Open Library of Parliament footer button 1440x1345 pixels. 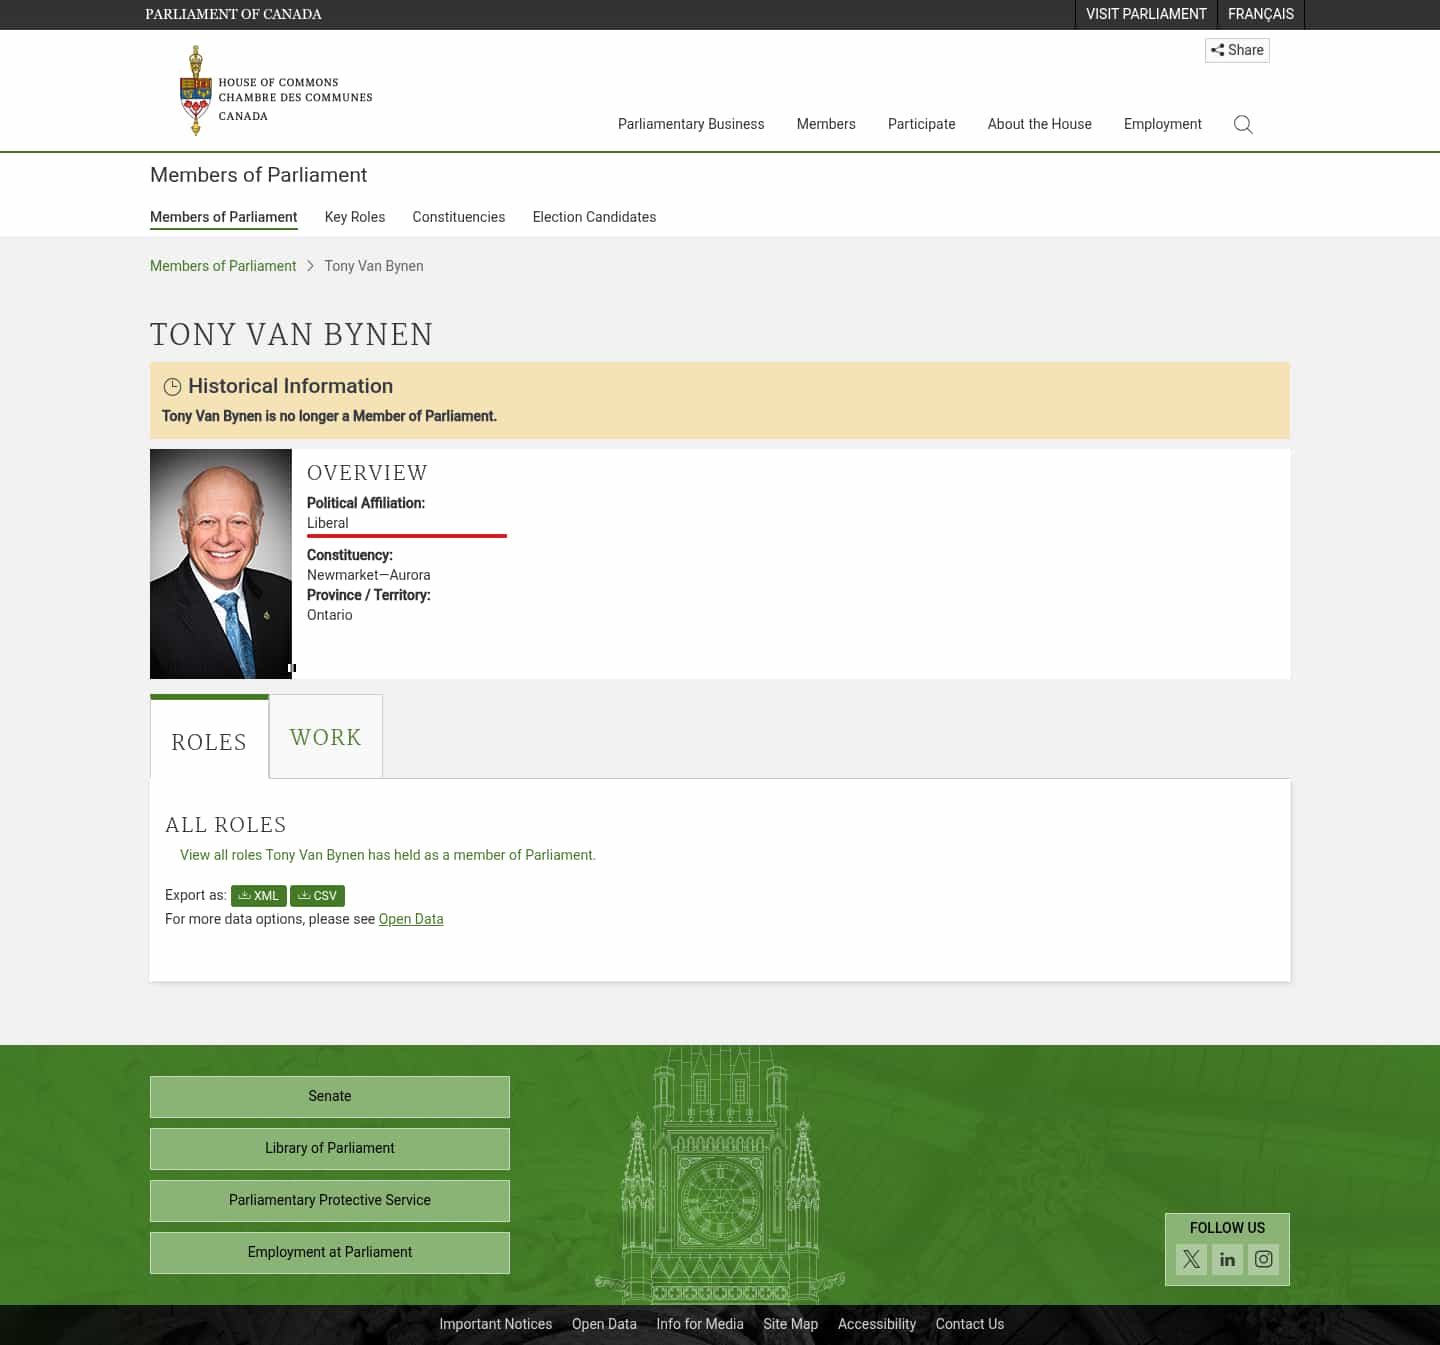330,1149
